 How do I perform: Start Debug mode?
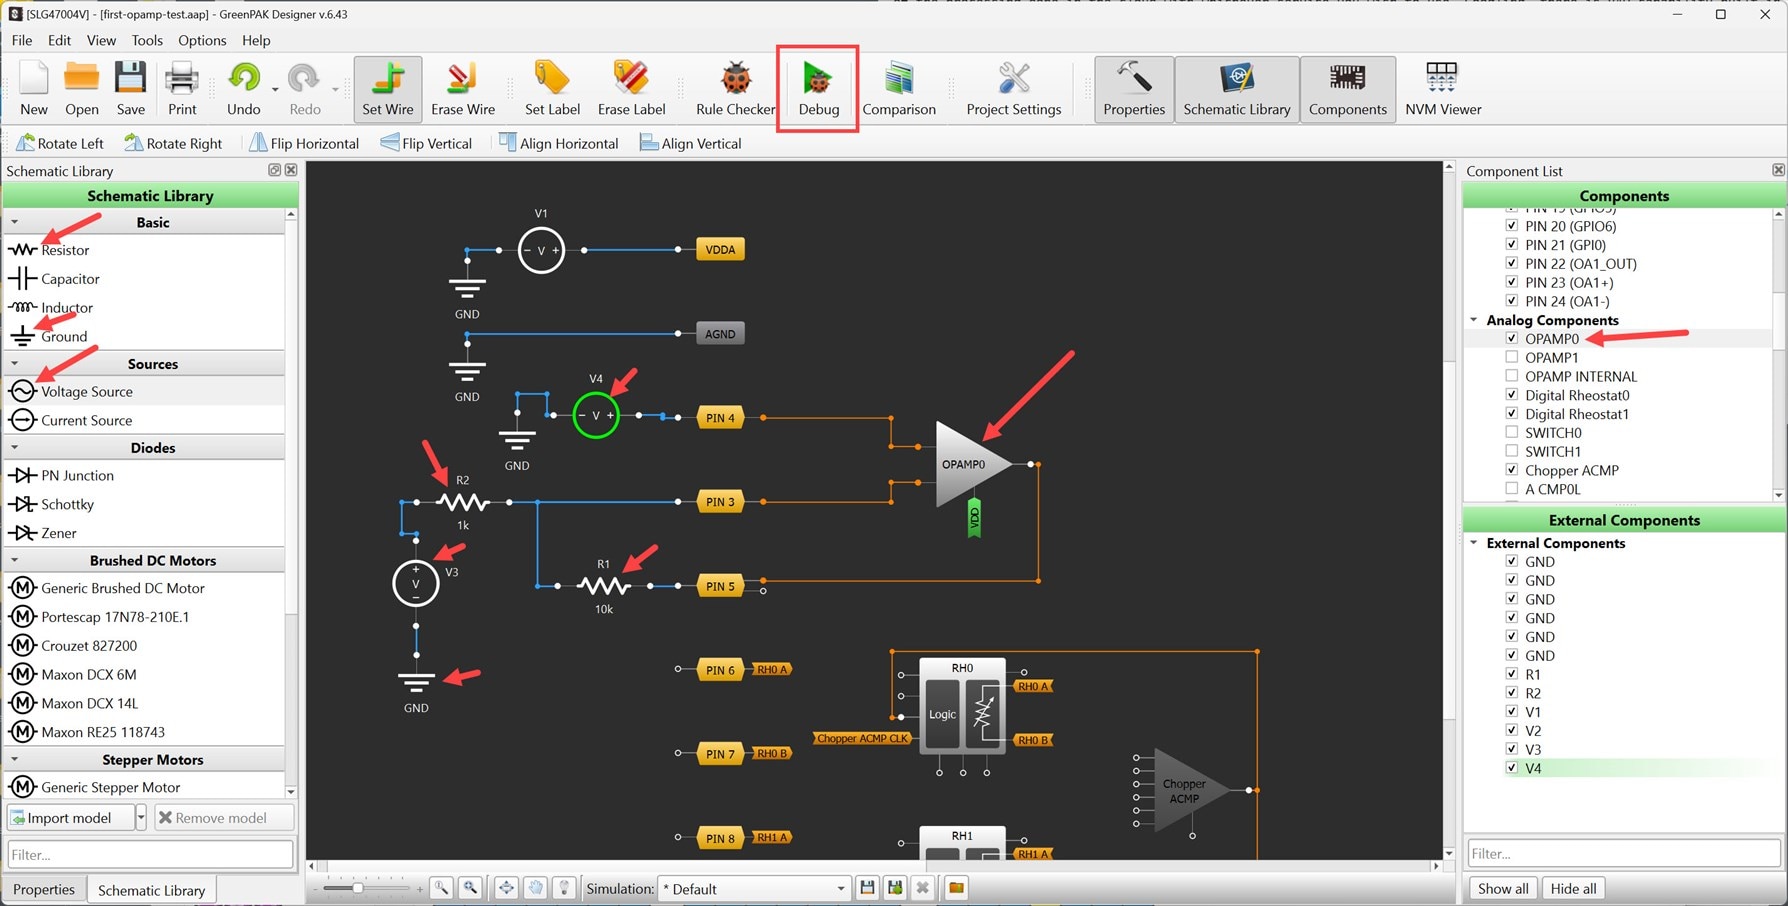point(818,88)
